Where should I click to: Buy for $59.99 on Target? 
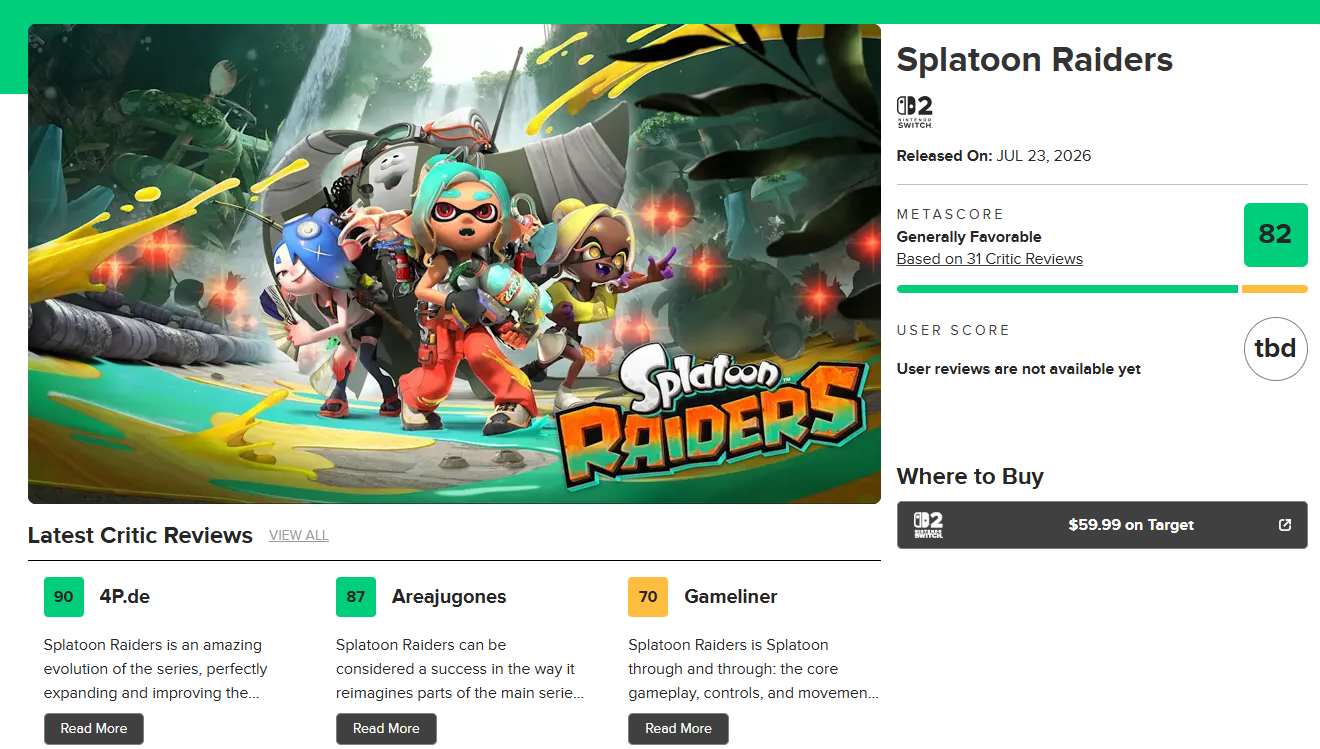click(1102, 525)
